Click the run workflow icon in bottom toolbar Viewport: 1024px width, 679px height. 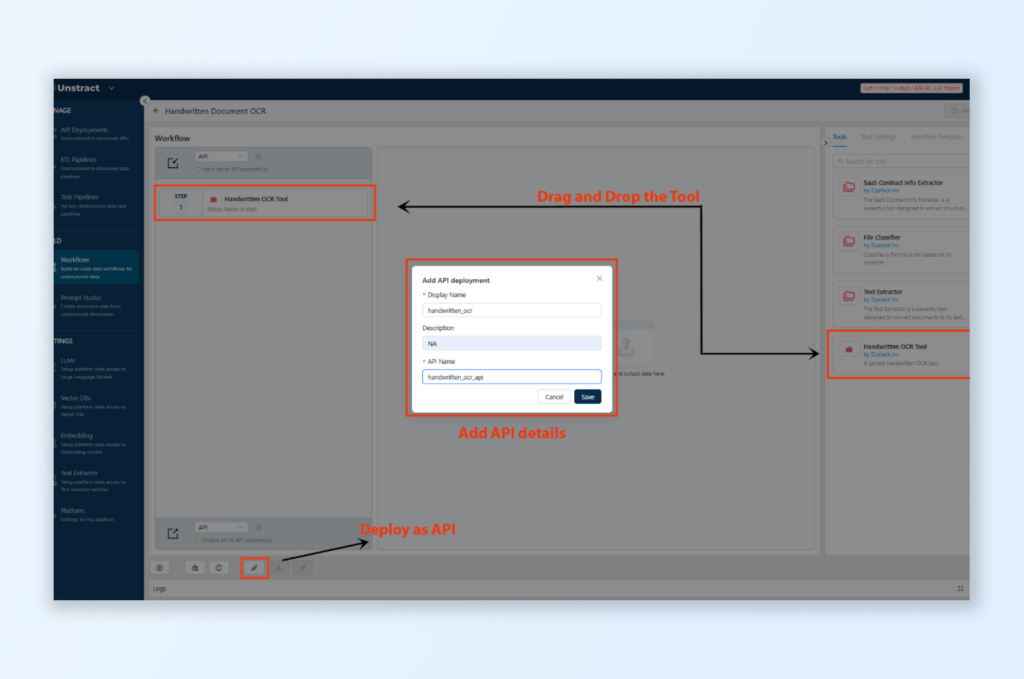pos(159,567)
